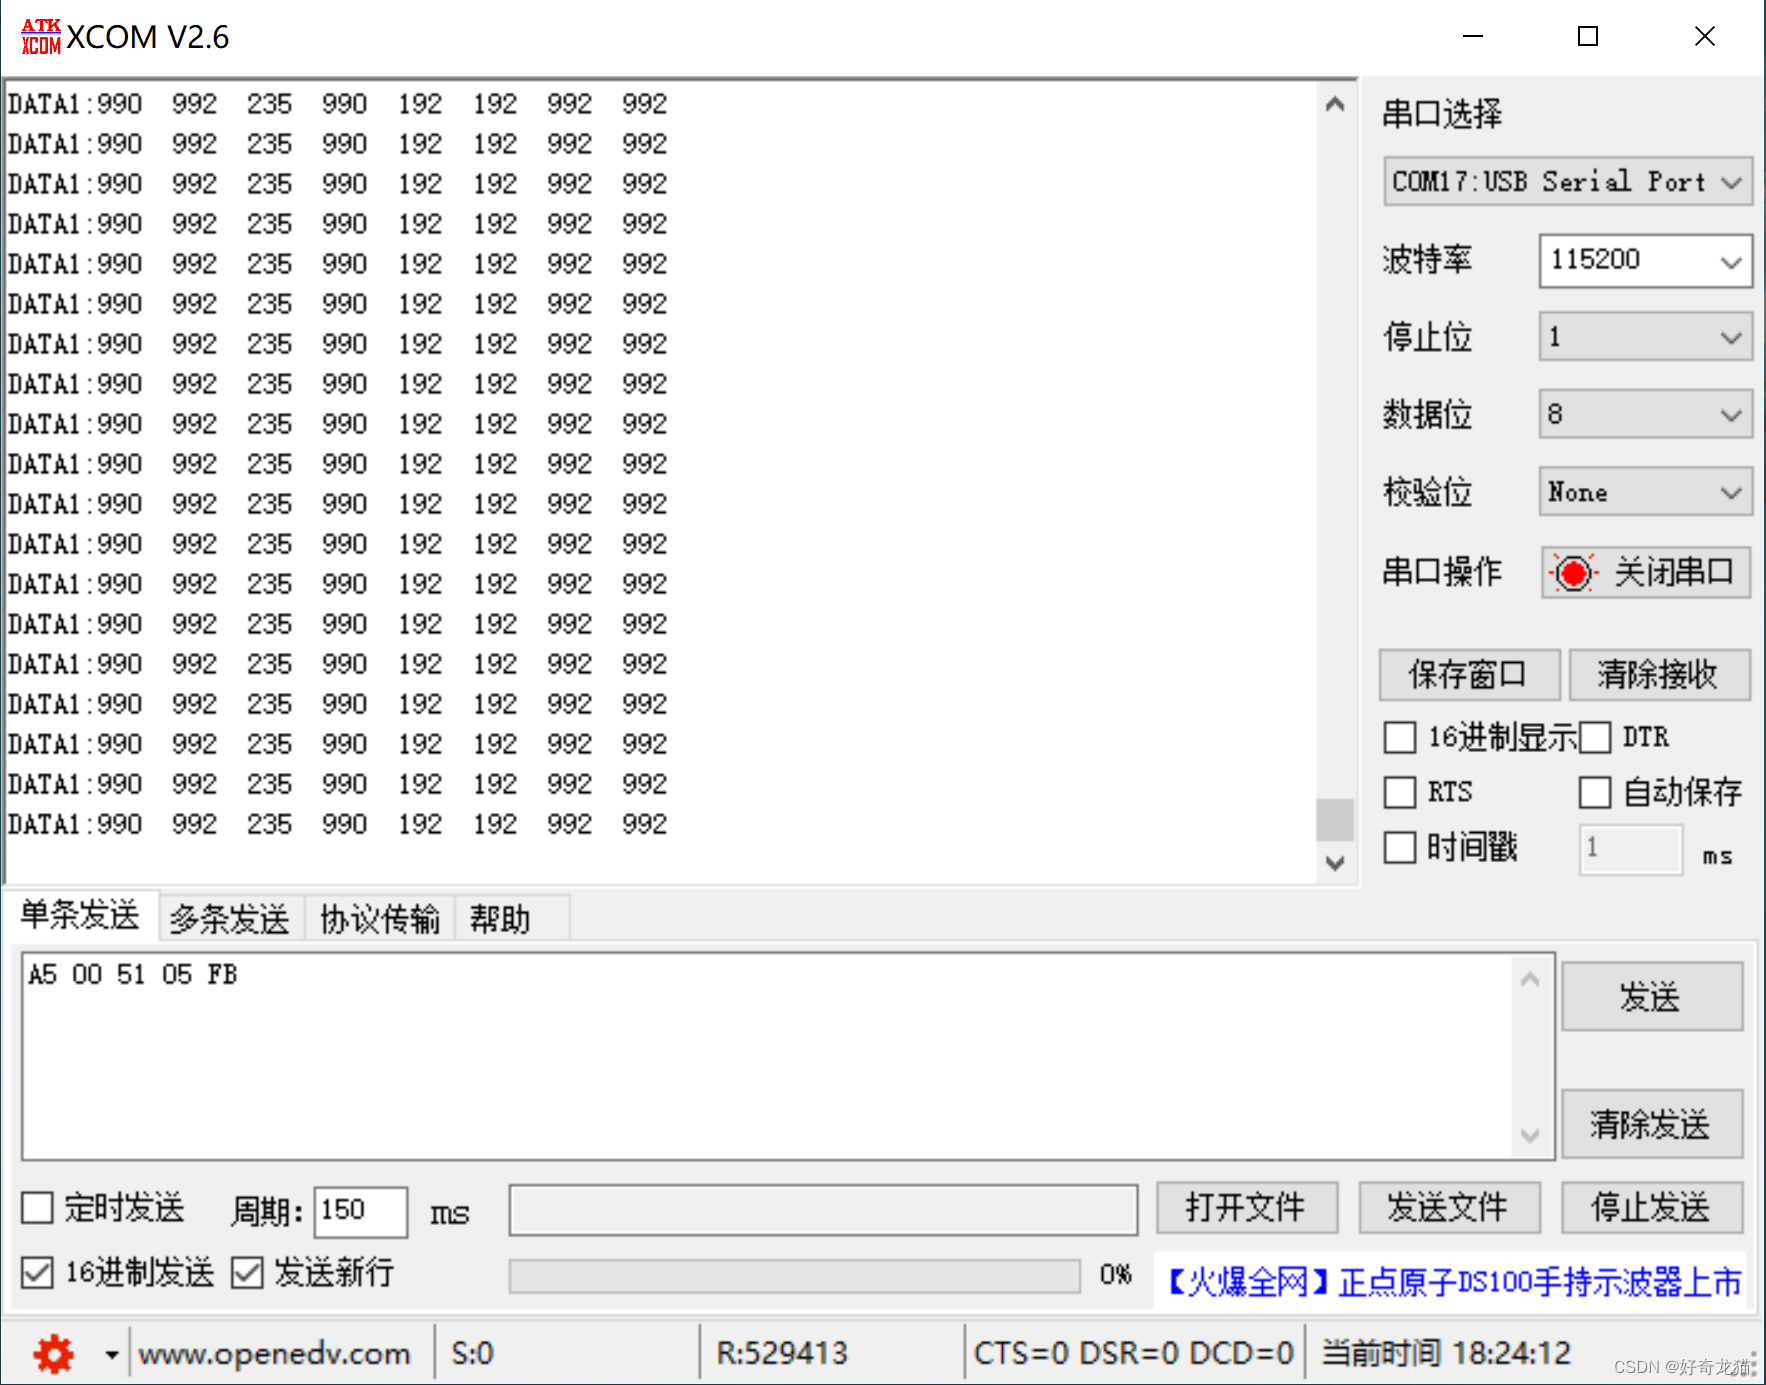Click the www.openedv.com status bar link

click(x=275, y=1354)
